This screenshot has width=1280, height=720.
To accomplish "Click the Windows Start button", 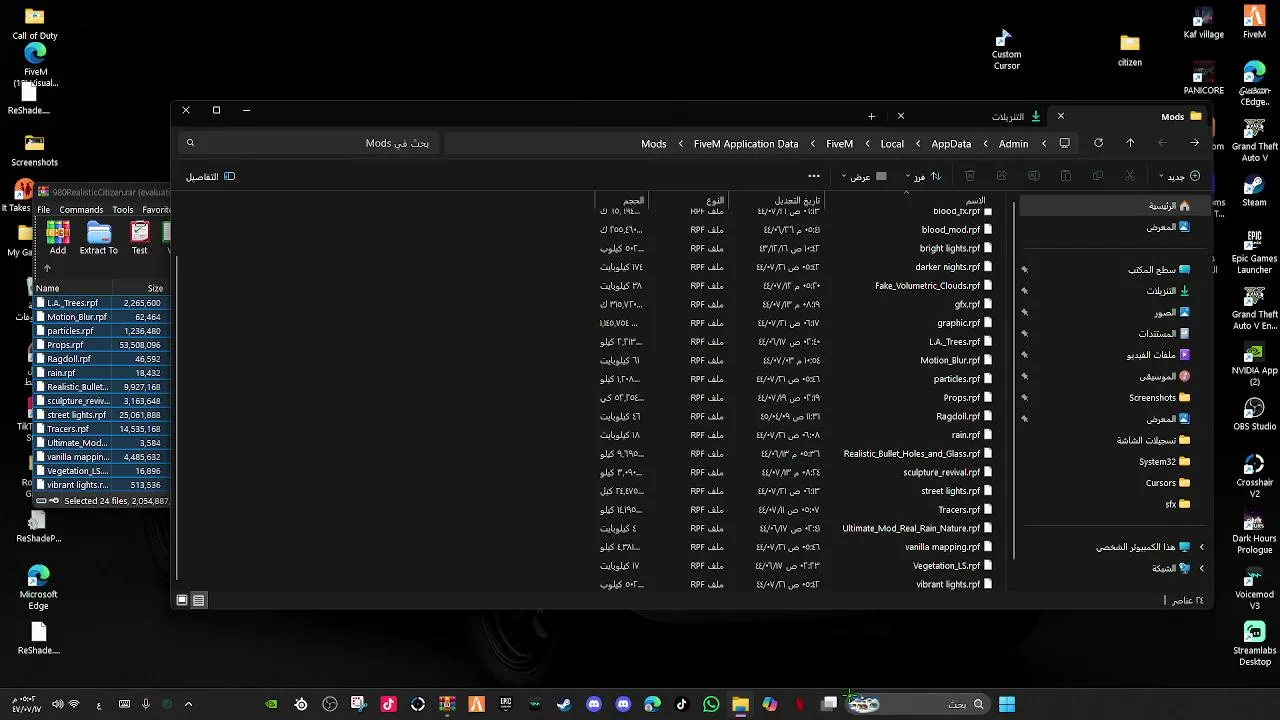I will coord(1007,704).
